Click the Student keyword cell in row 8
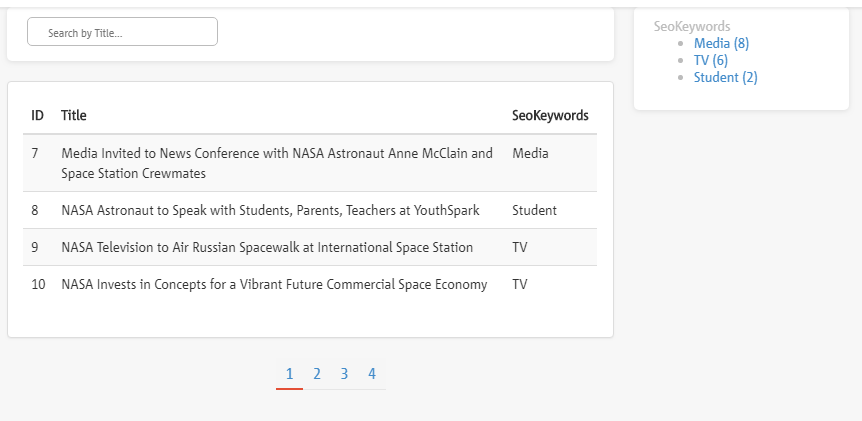The height and width of the screenshot is (421, 862). coord(534,210)
